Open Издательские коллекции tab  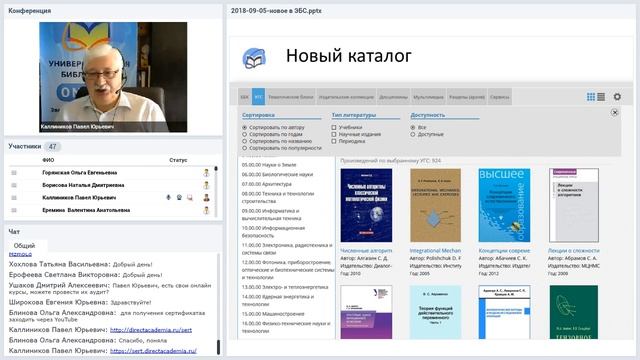pyautogui.click(x=346, y=97)
